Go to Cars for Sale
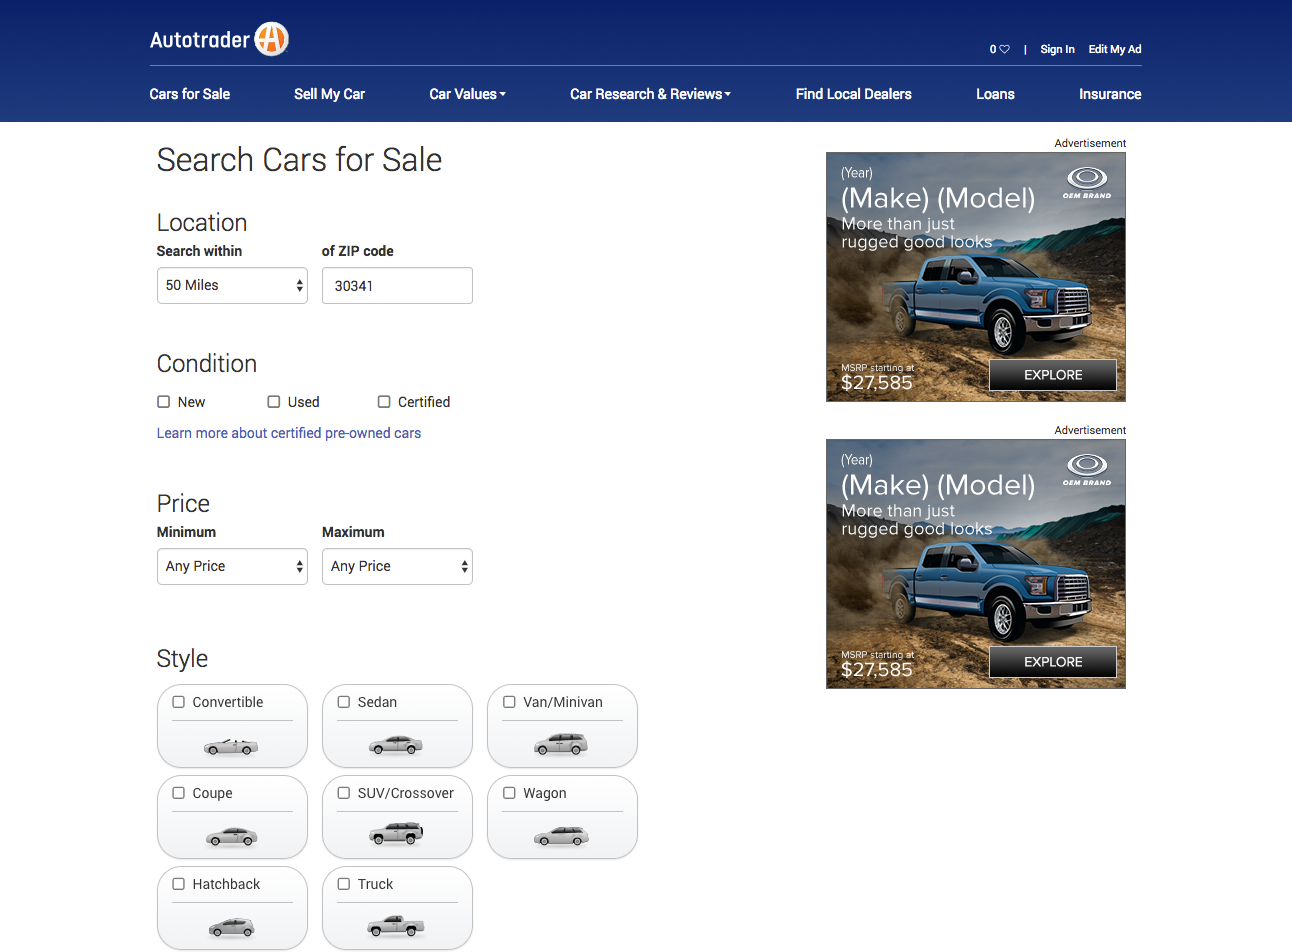Screen dimensions: 1292x952 [190, 94]
